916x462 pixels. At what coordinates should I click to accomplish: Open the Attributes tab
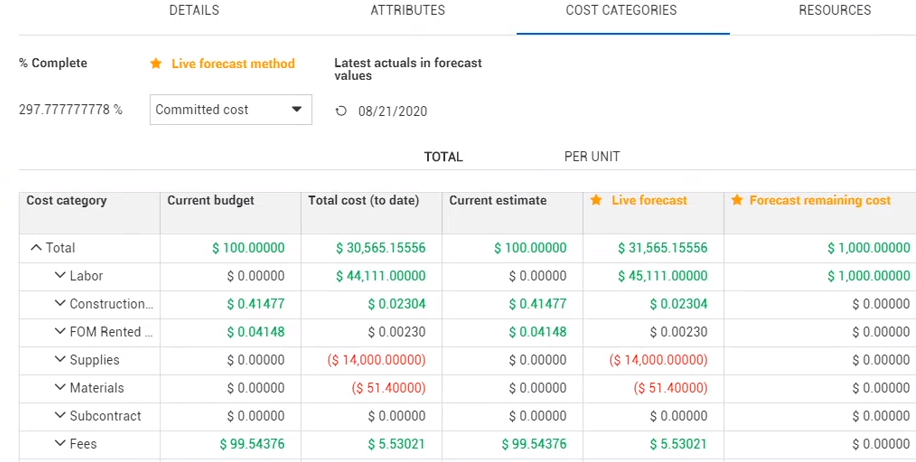point(408,11)
